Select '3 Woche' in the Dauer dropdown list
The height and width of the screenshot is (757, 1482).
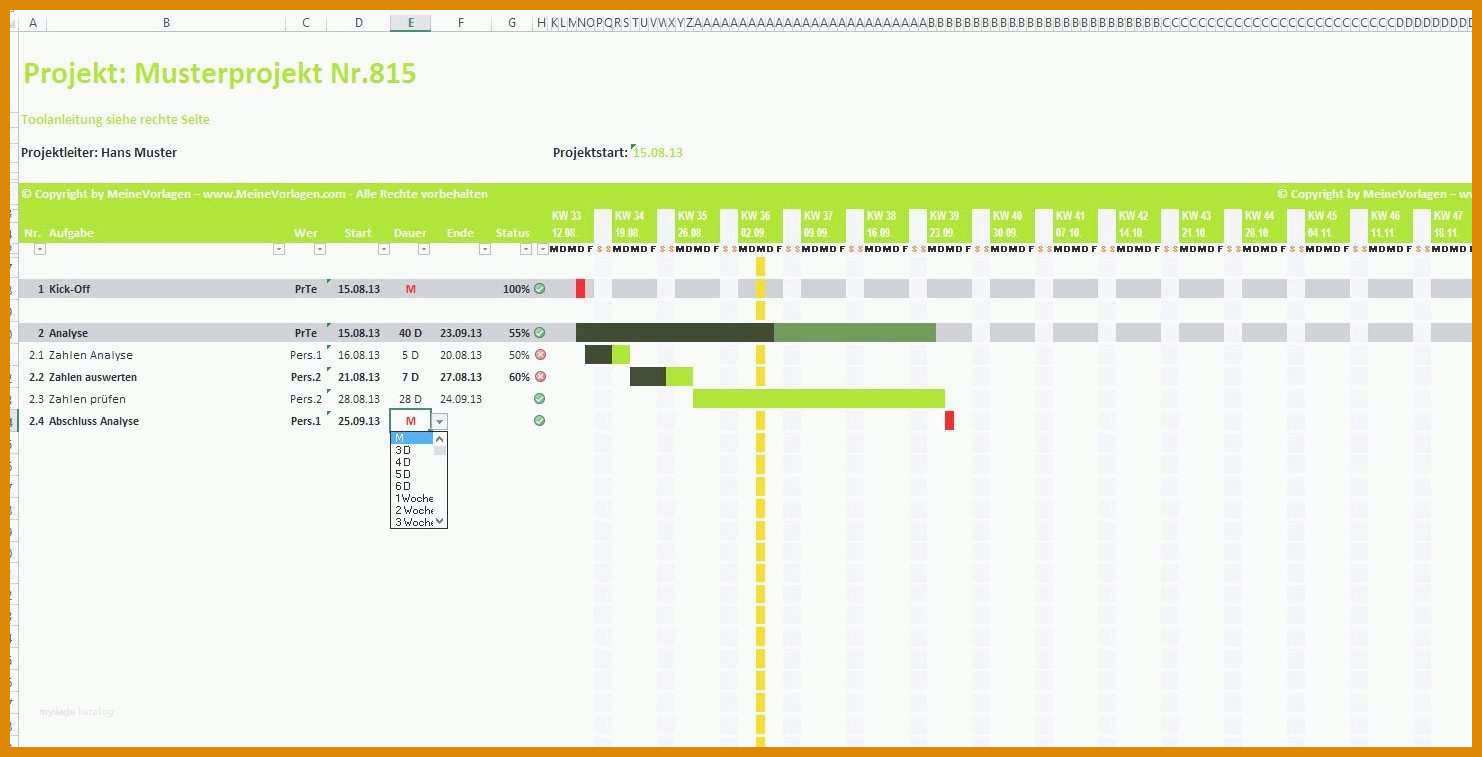[411, 522]
